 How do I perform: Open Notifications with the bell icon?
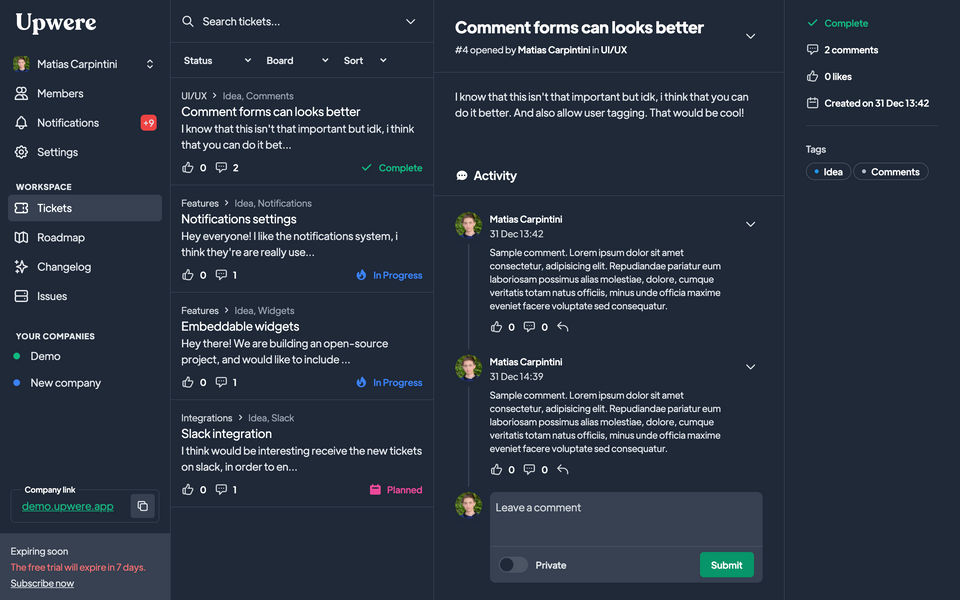click(21, 123)
